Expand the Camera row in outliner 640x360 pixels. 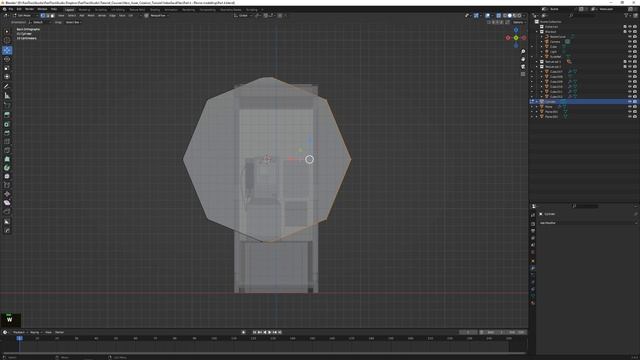(x=542, y=42)
